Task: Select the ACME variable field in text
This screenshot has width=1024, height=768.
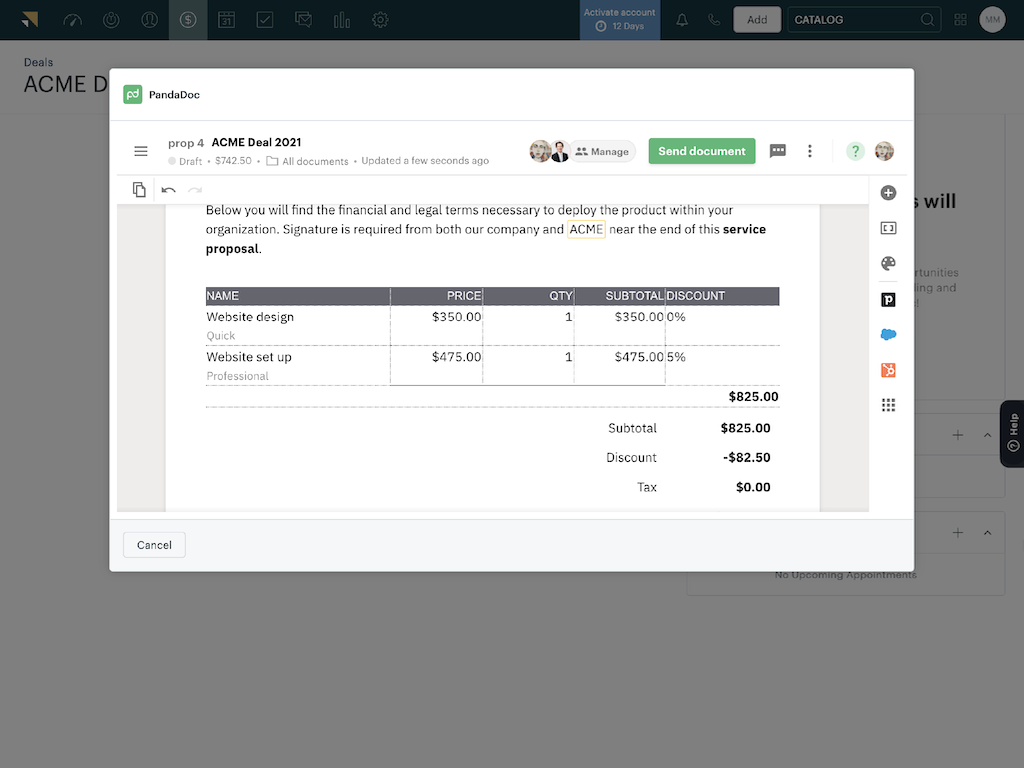Action: click(x=586, y=229)
